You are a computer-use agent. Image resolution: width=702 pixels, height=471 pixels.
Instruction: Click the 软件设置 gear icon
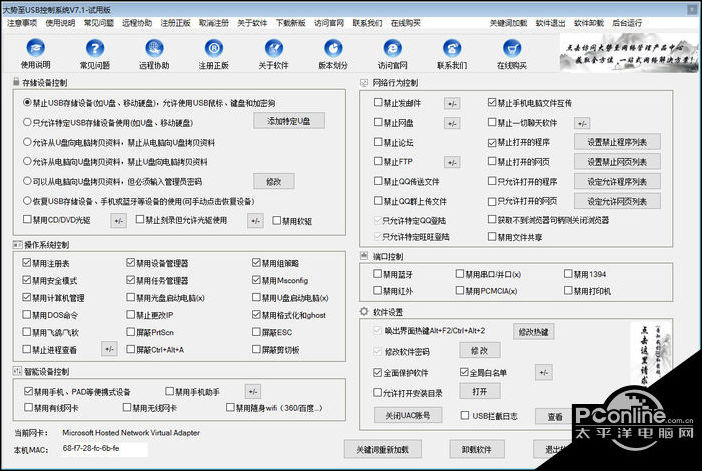tap(364, 312)
